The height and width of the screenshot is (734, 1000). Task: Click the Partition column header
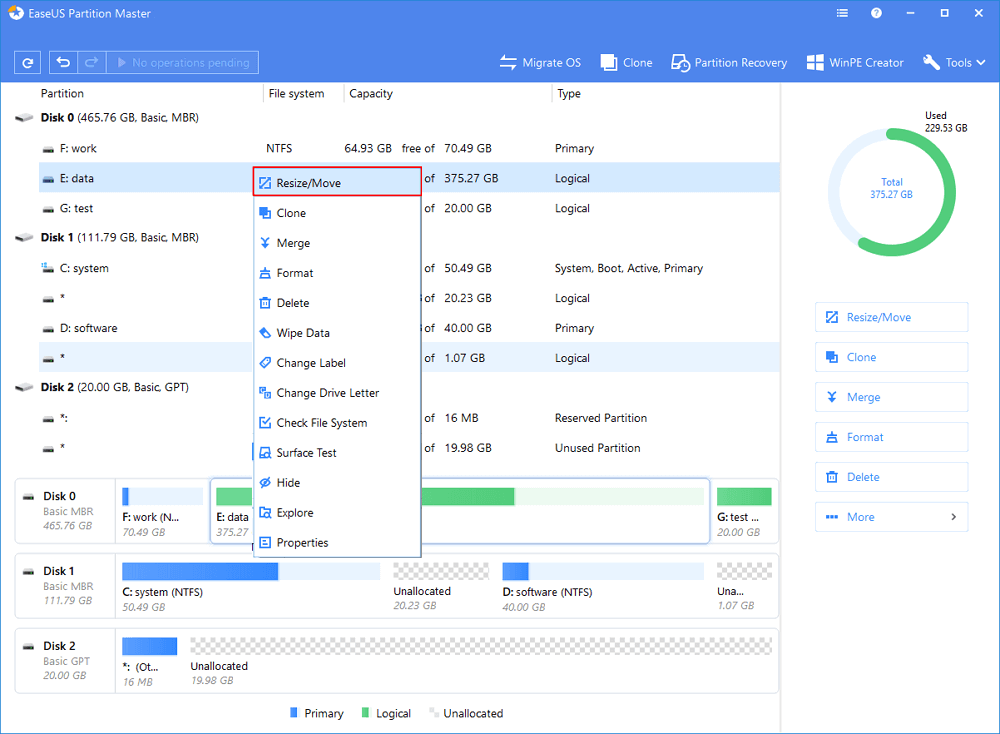pos(62,94)
